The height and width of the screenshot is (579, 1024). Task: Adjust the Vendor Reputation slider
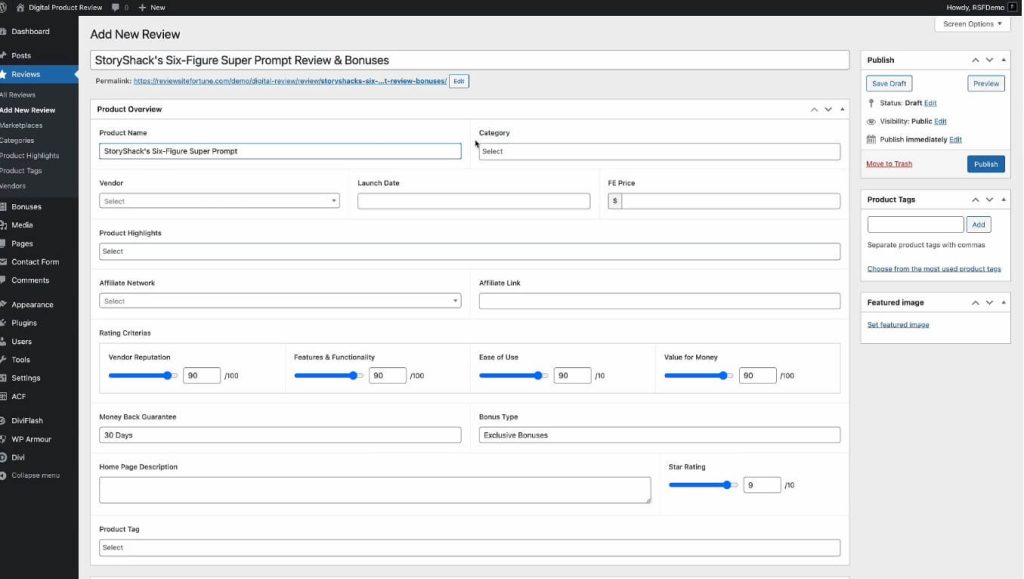pyautogui.click(x=143, y=375)
